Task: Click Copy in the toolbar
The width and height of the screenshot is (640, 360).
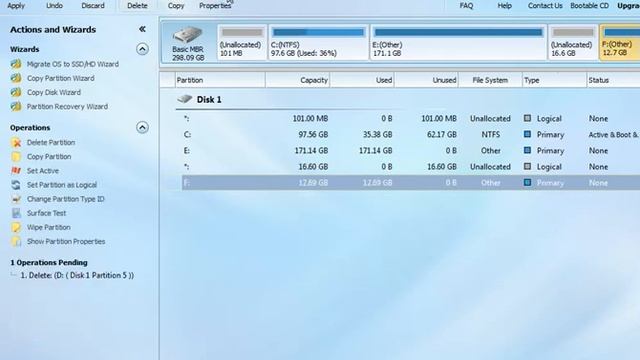Action: click(176, 6)
